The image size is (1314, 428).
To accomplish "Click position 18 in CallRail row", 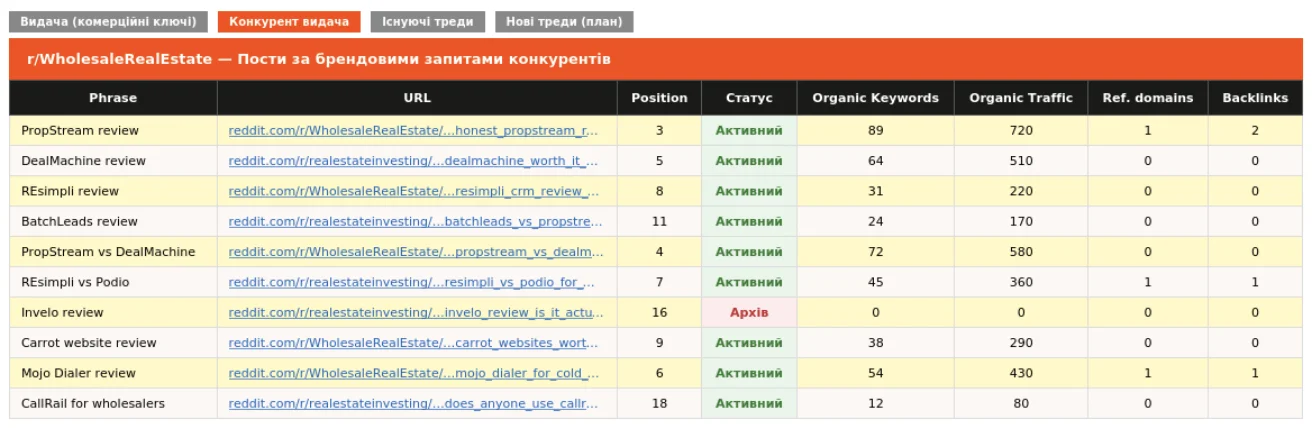I will point(659,403).
